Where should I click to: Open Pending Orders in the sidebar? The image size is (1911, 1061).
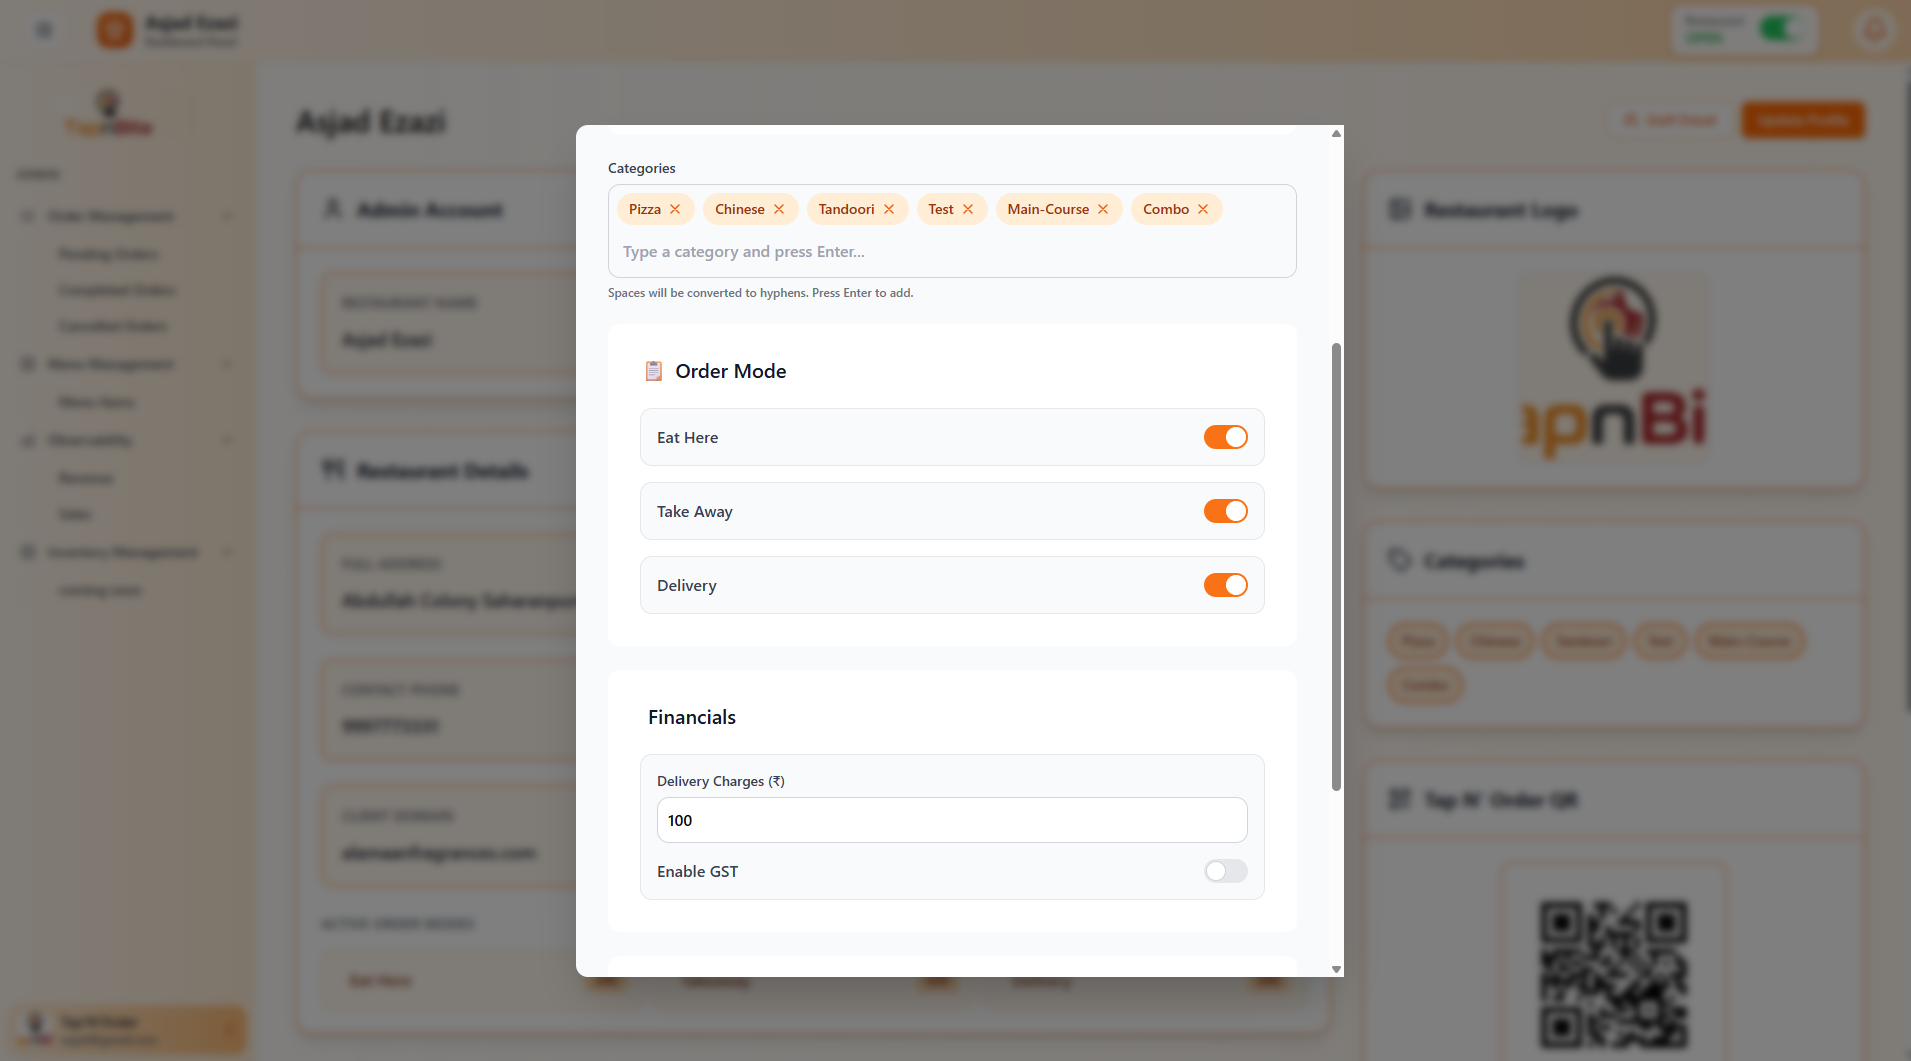(x=108, y=254)
